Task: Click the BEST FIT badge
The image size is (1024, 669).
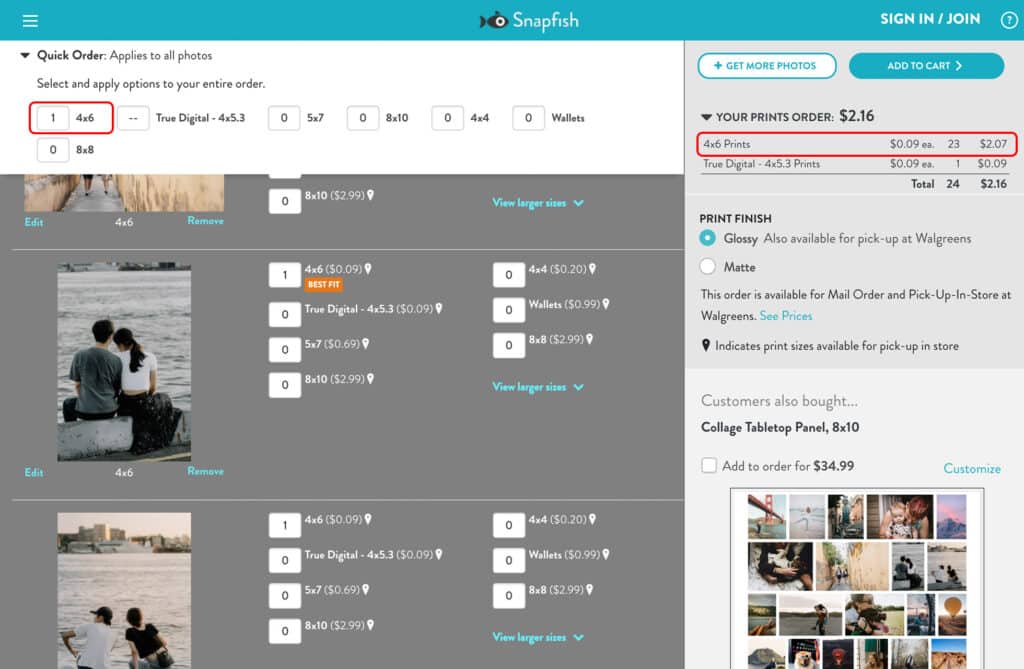Action: click(323, 285)
